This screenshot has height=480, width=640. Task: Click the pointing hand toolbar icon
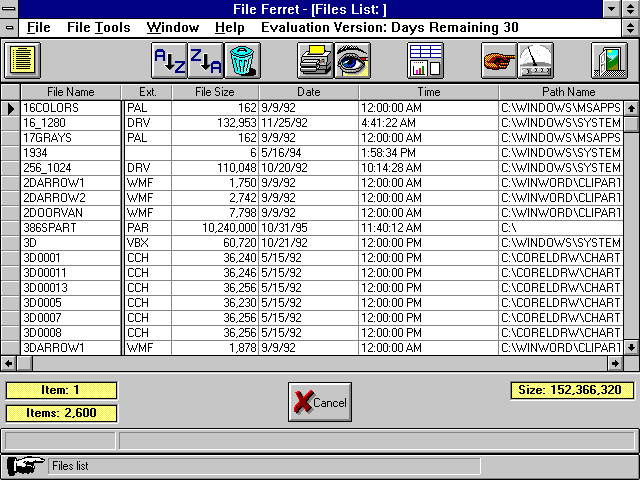pos(498,61)
